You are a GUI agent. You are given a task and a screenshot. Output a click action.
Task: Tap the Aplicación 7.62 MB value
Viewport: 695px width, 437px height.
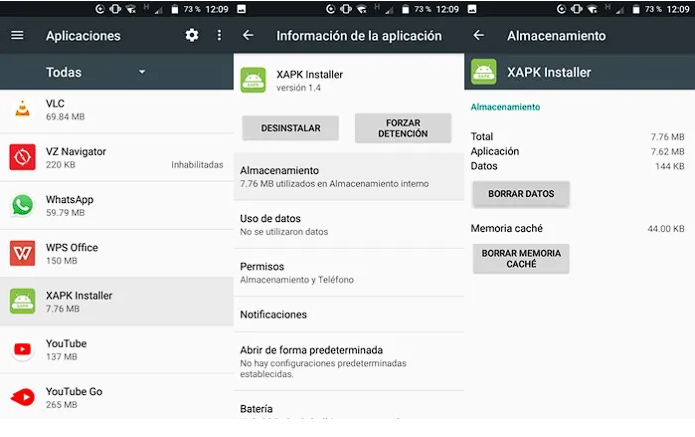pos(667,152)
